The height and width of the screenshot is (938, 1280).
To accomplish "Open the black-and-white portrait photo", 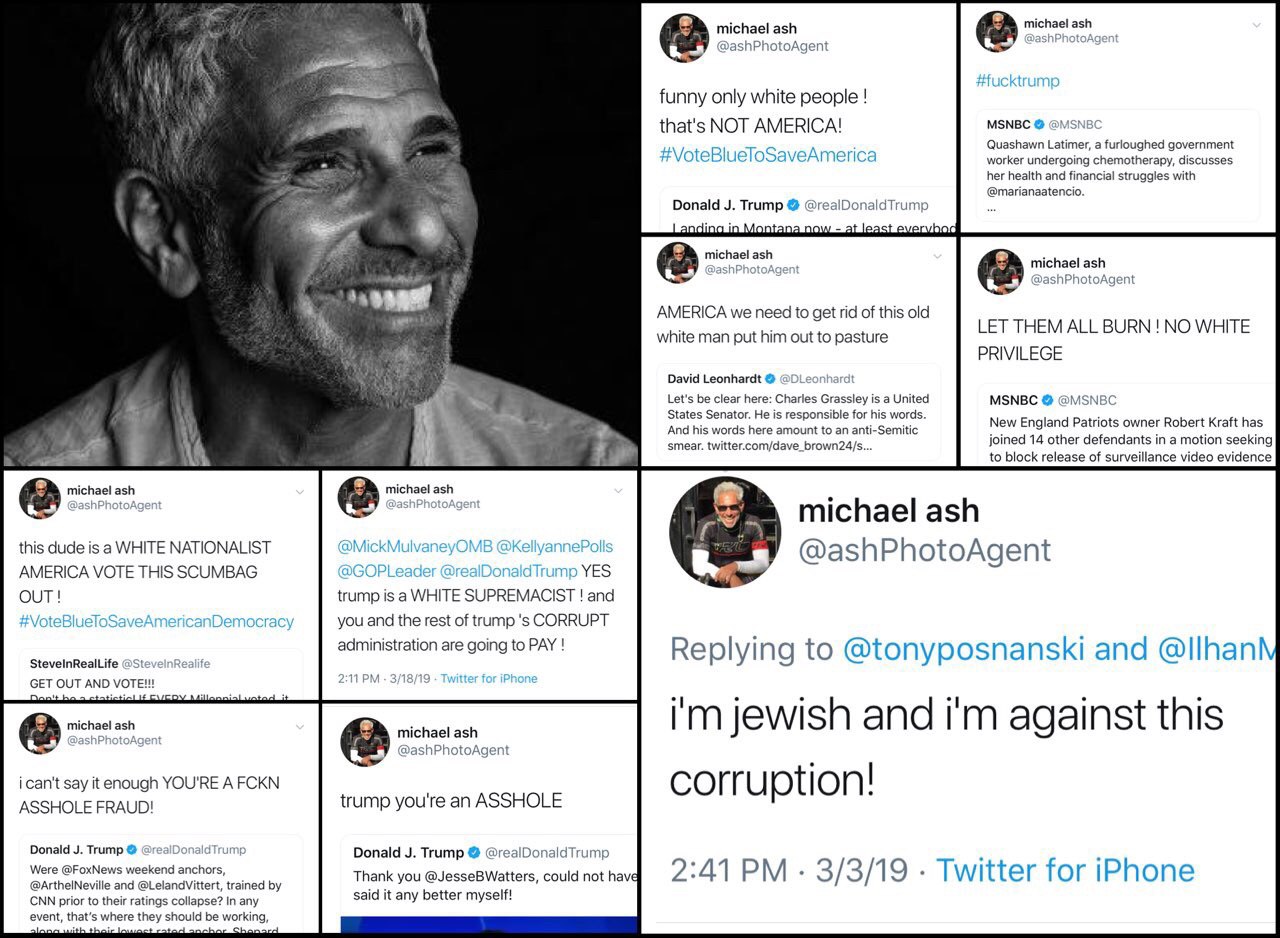I will (320, 235).
